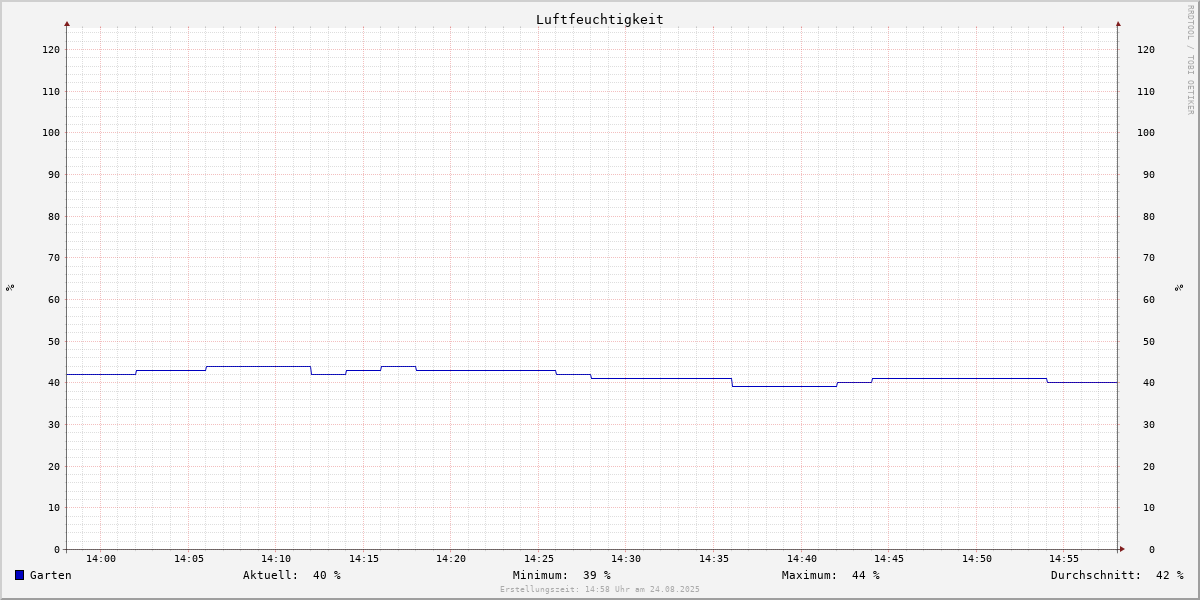Click the 14:30 time axis label

(626, 559)
